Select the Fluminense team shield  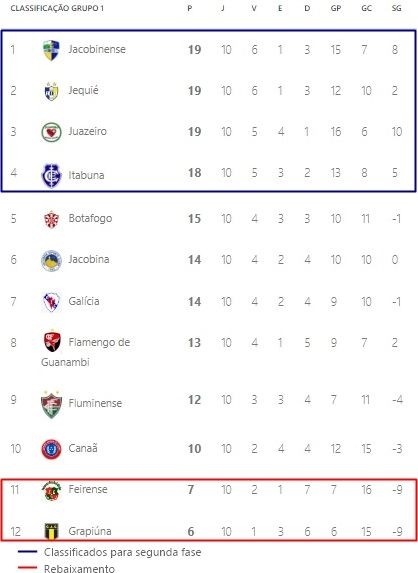coord(51,404)
